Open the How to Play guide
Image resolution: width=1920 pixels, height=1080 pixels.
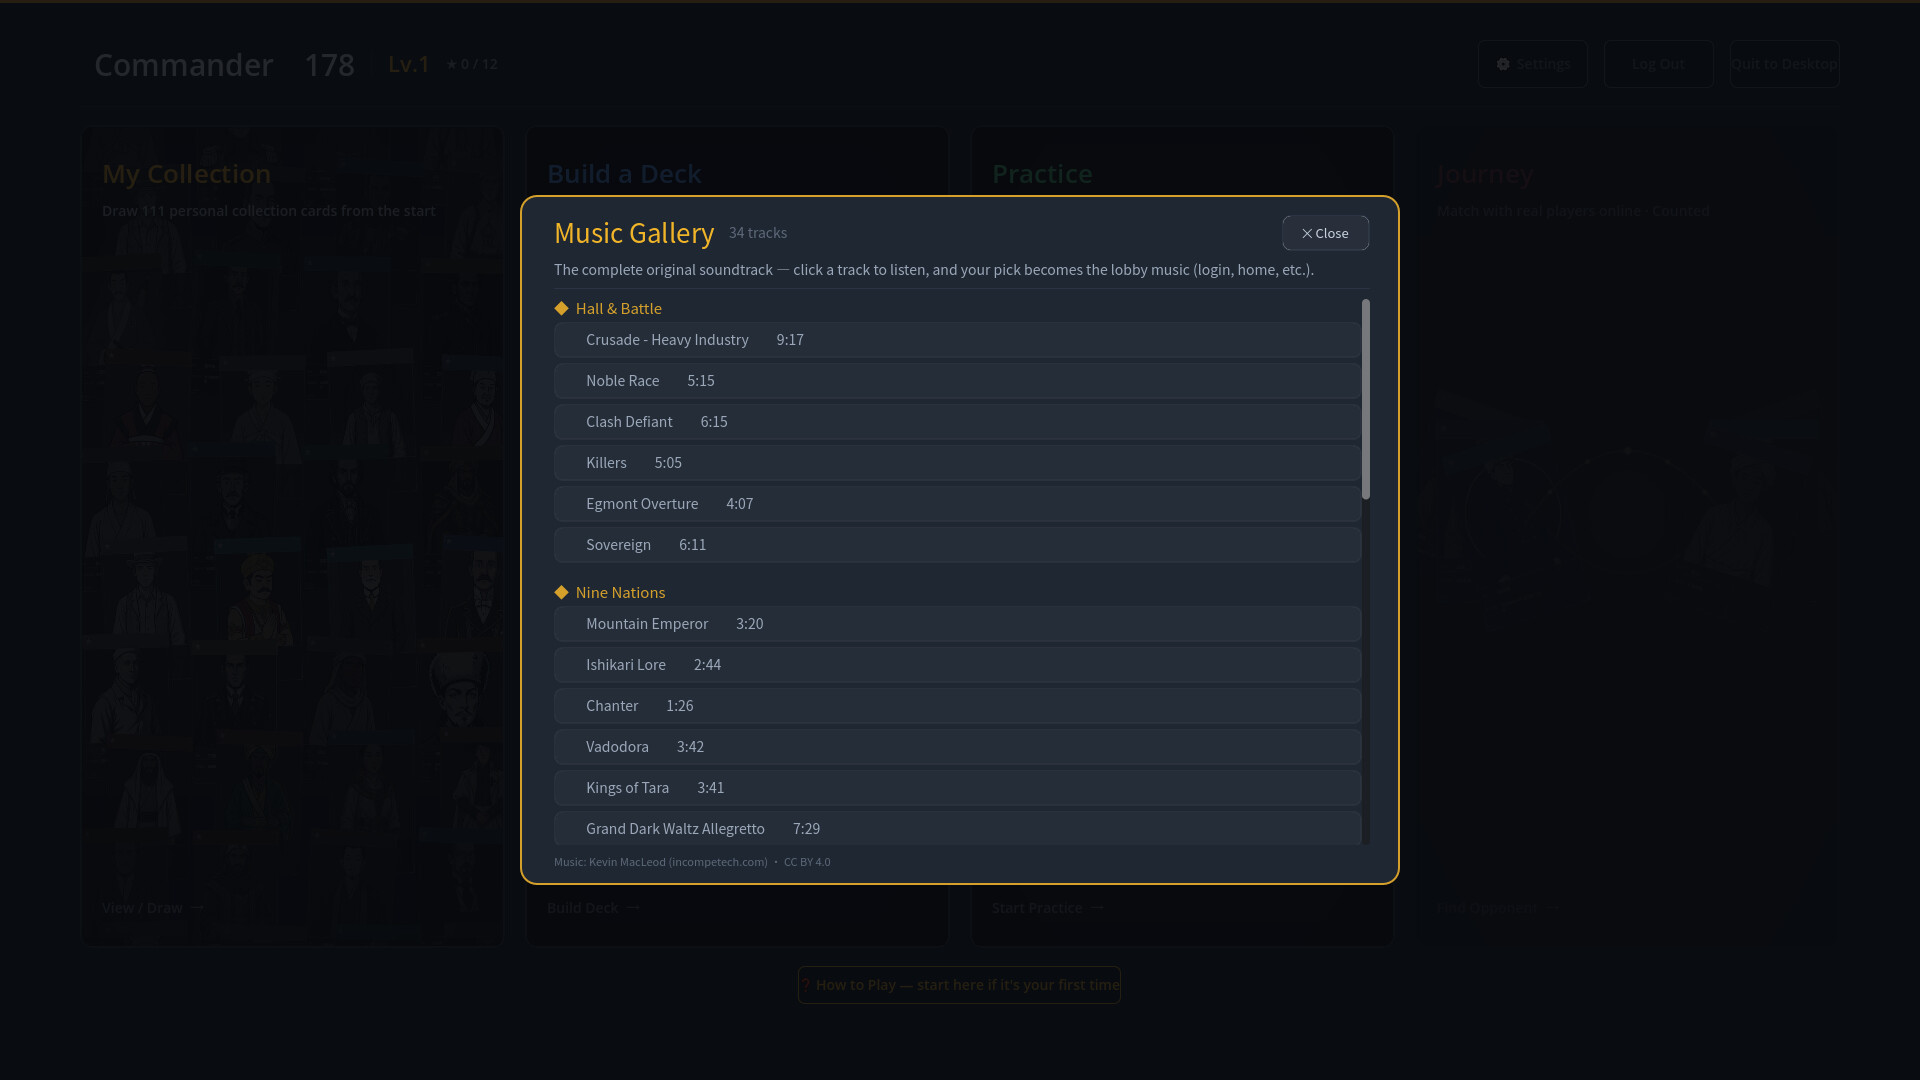point(959,985)
